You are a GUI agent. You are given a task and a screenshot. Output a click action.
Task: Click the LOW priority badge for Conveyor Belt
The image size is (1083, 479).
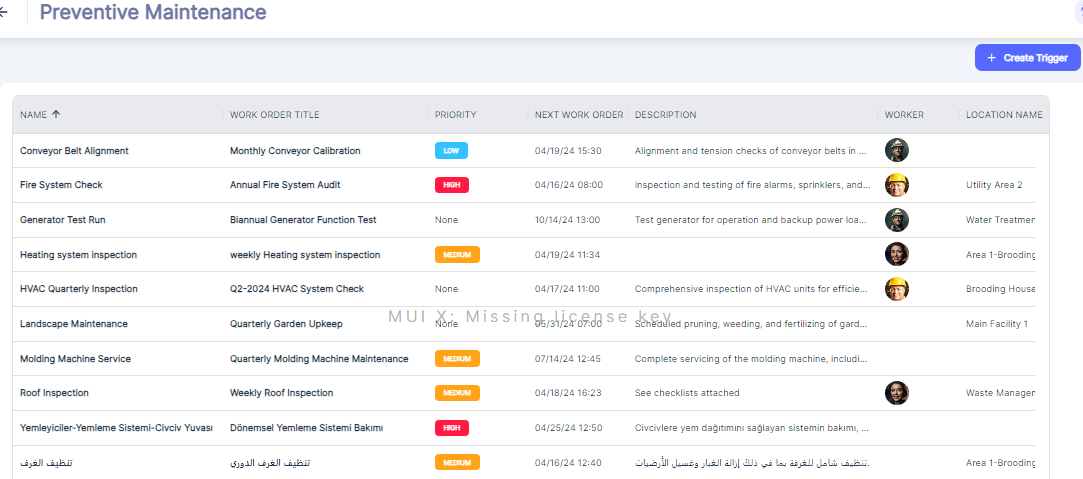pyautogui.click(x=451, y=151)
